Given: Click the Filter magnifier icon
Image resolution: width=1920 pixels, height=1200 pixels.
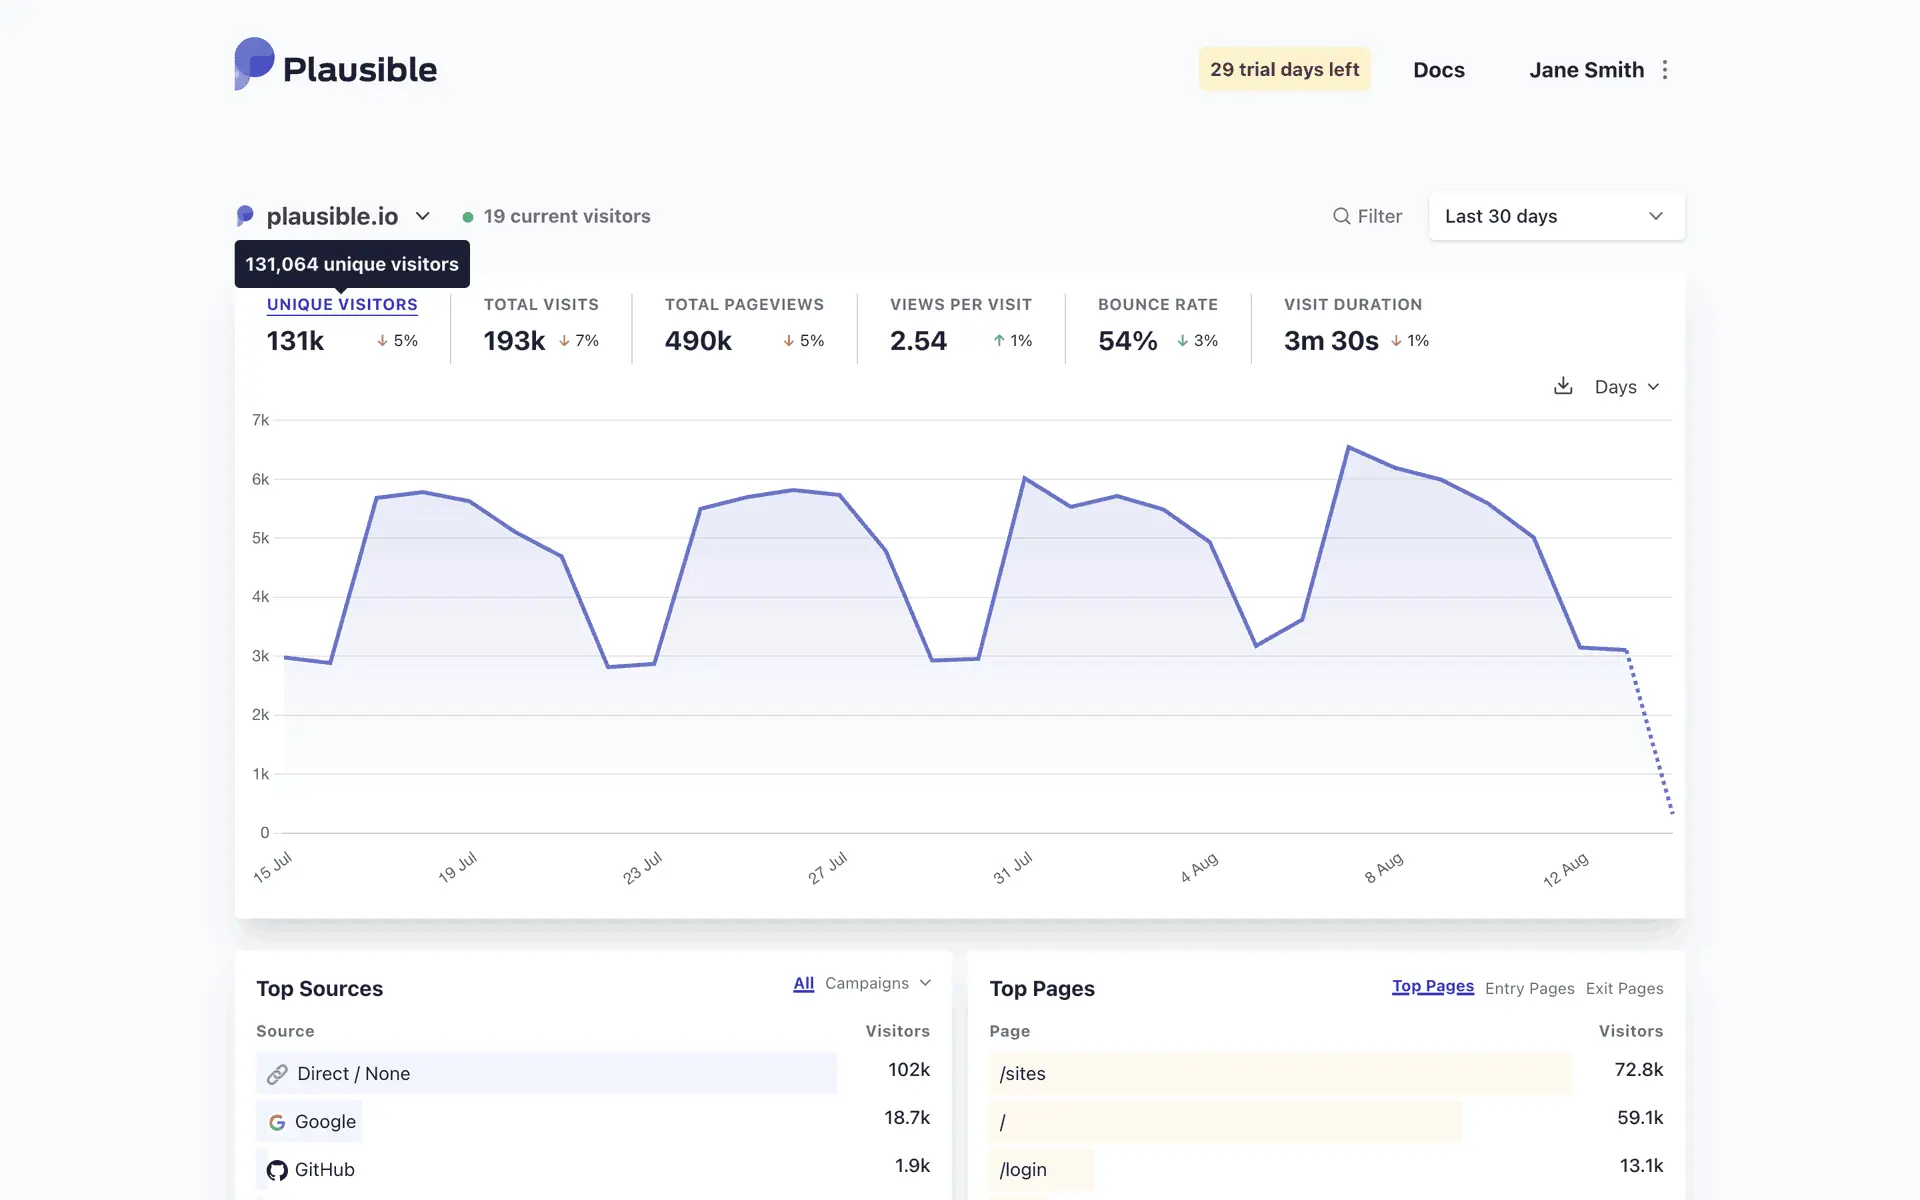Looking at the screenshot, I should click(1341, 216).
